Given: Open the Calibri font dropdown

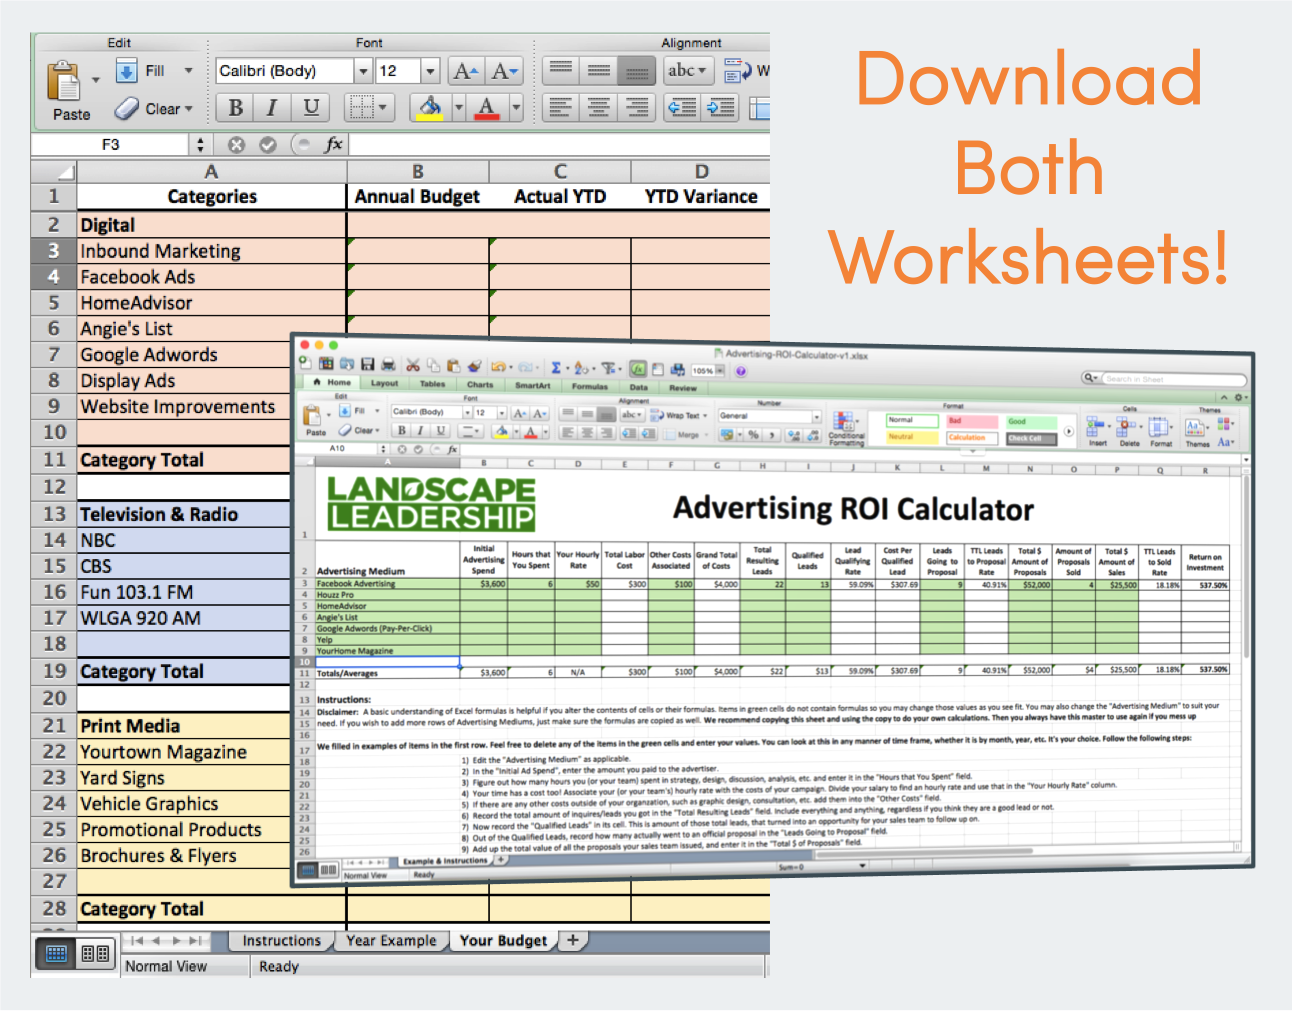Looking at the screenshot, I should [363, 70].
